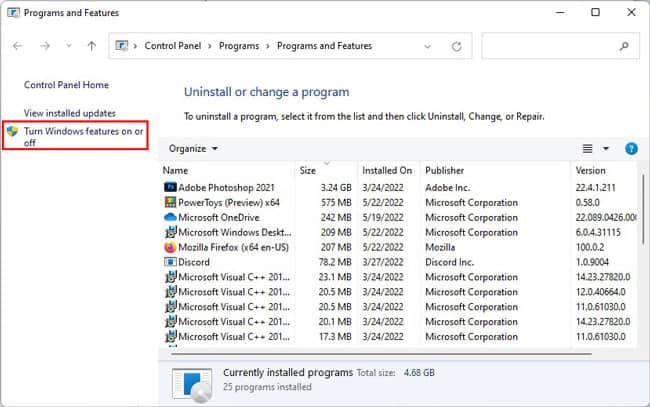This screenshot has height=407, width=650.
Task: Click the Adobe Inc. publisher cell
Action: click(x=447, y=187)
